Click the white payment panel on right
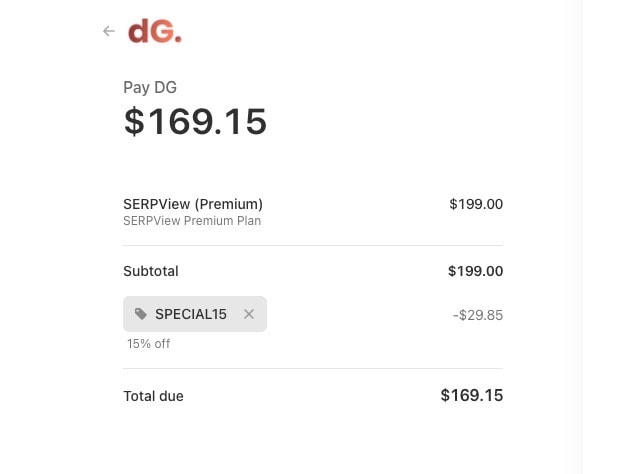This screenshot has width=617, height=474. coord(600,237)
